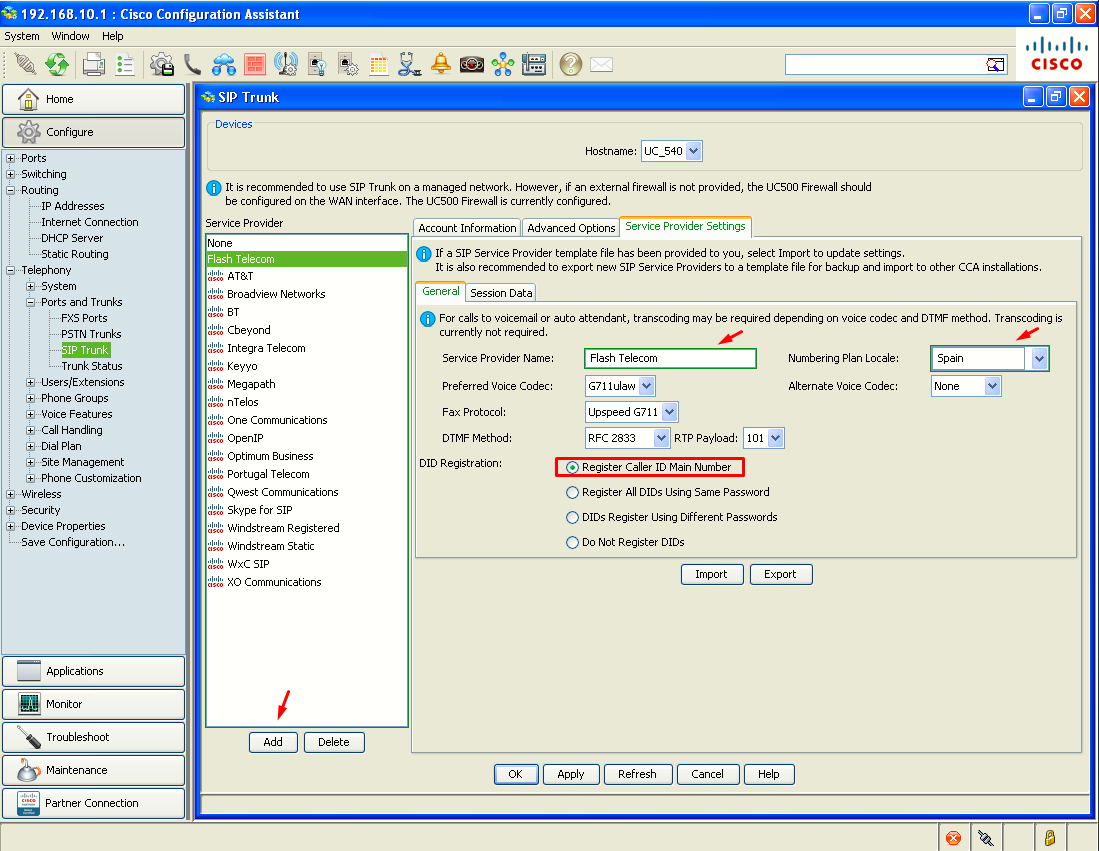
Task: Open the Monitor sidebar section
Action: click(x=93, y=704)
